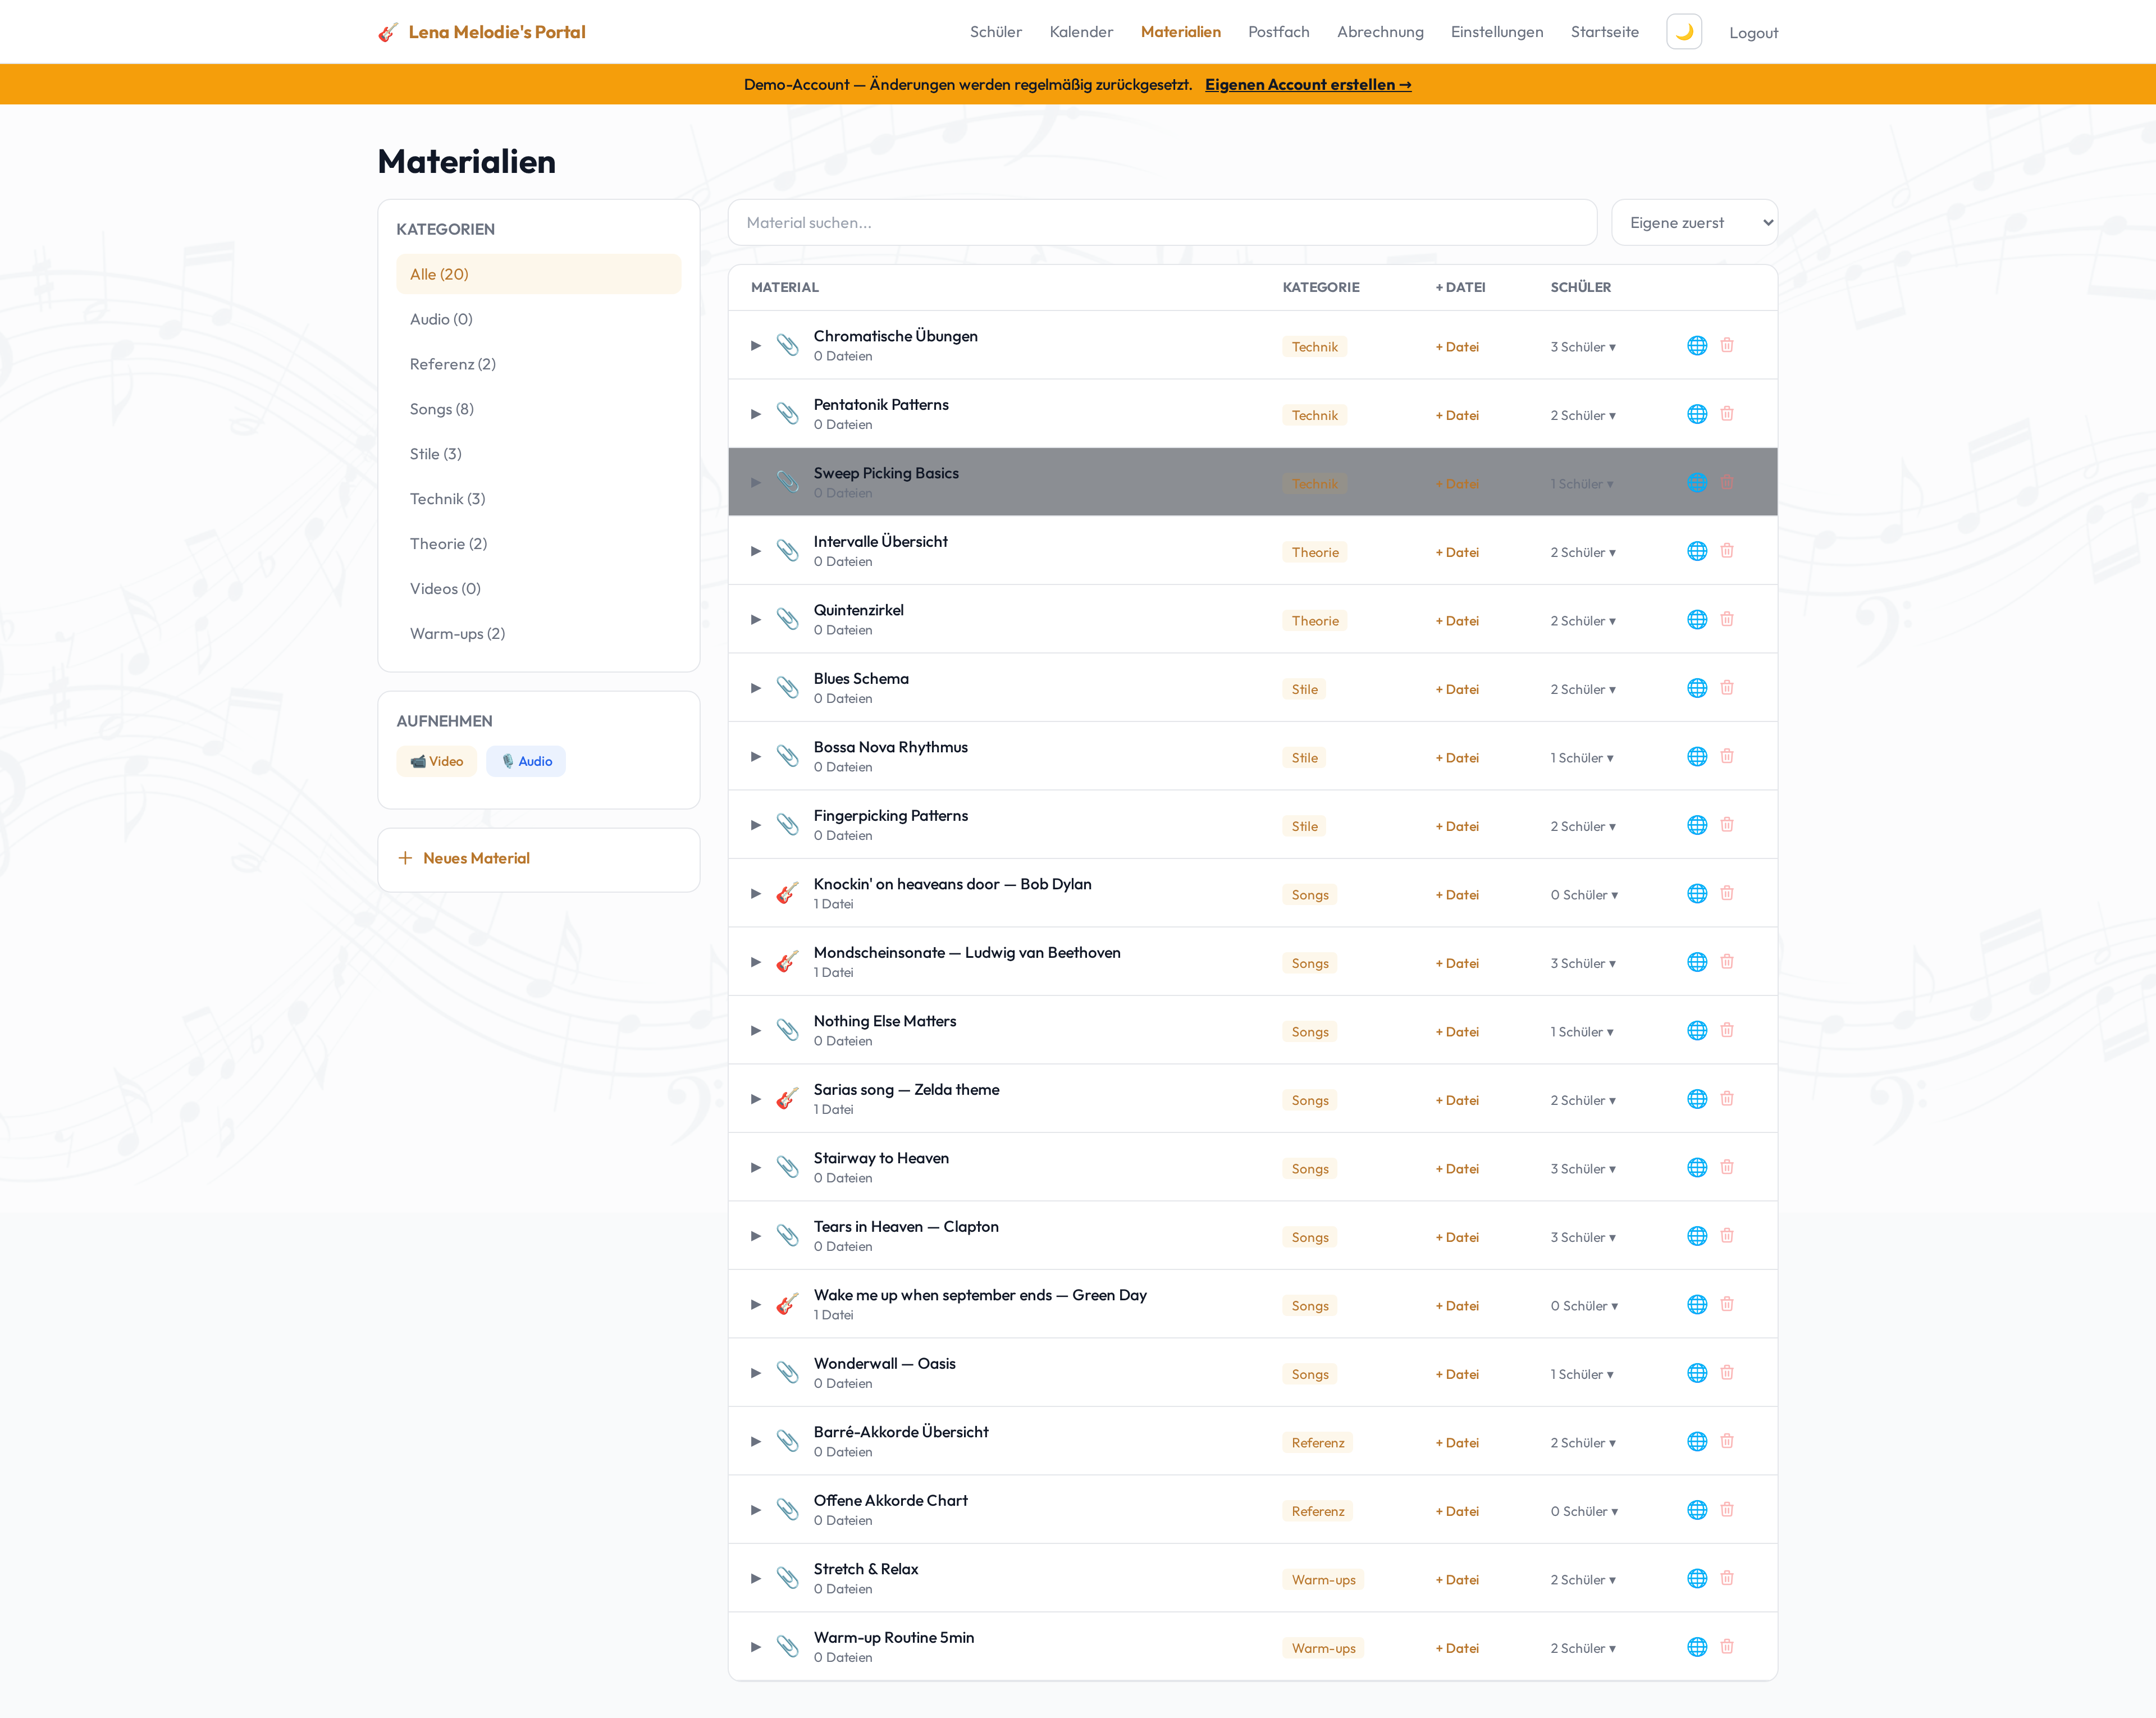Click paperclip icon next to Quintenzirkel
Viewport: 2156px width, 1718px height.
point(787,620)
